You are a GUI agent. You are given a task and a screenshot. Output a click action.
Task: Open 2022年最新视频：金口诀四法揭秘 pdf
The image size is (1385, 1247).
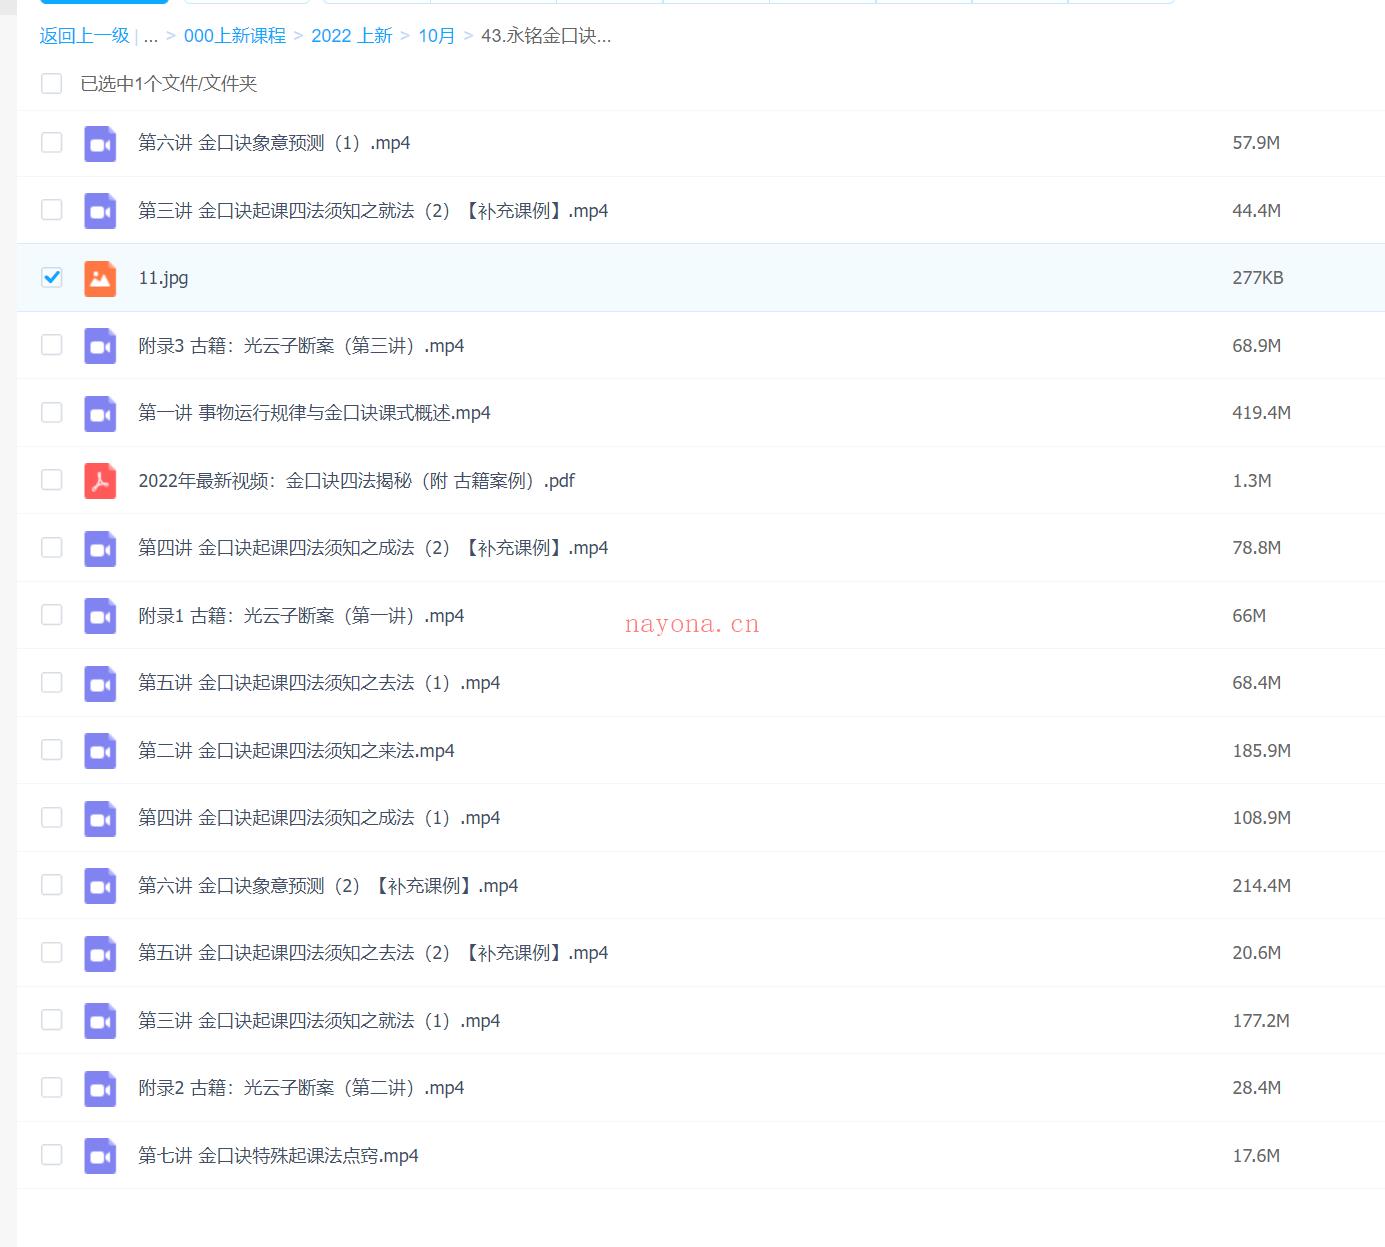tap(356, 481)
